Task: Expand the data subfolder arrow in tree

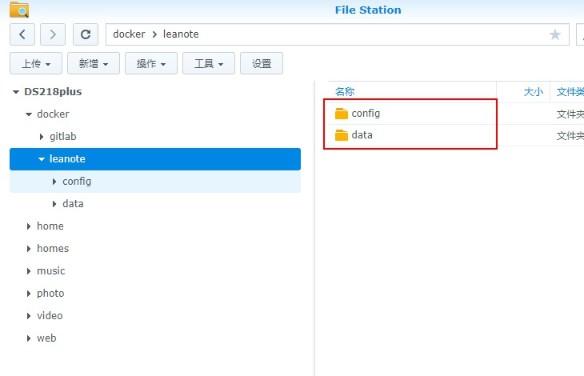Action: point(54,204)
